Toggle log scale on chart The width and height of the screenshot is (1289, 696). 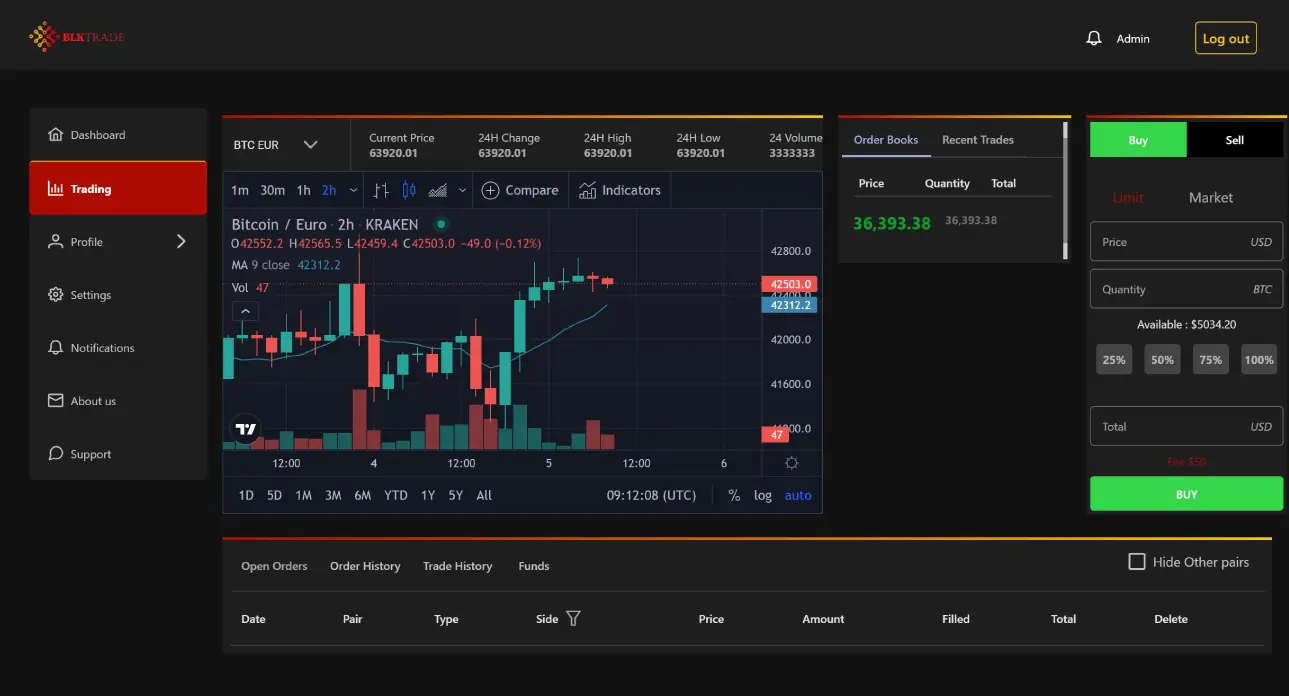tap(763, 495)
